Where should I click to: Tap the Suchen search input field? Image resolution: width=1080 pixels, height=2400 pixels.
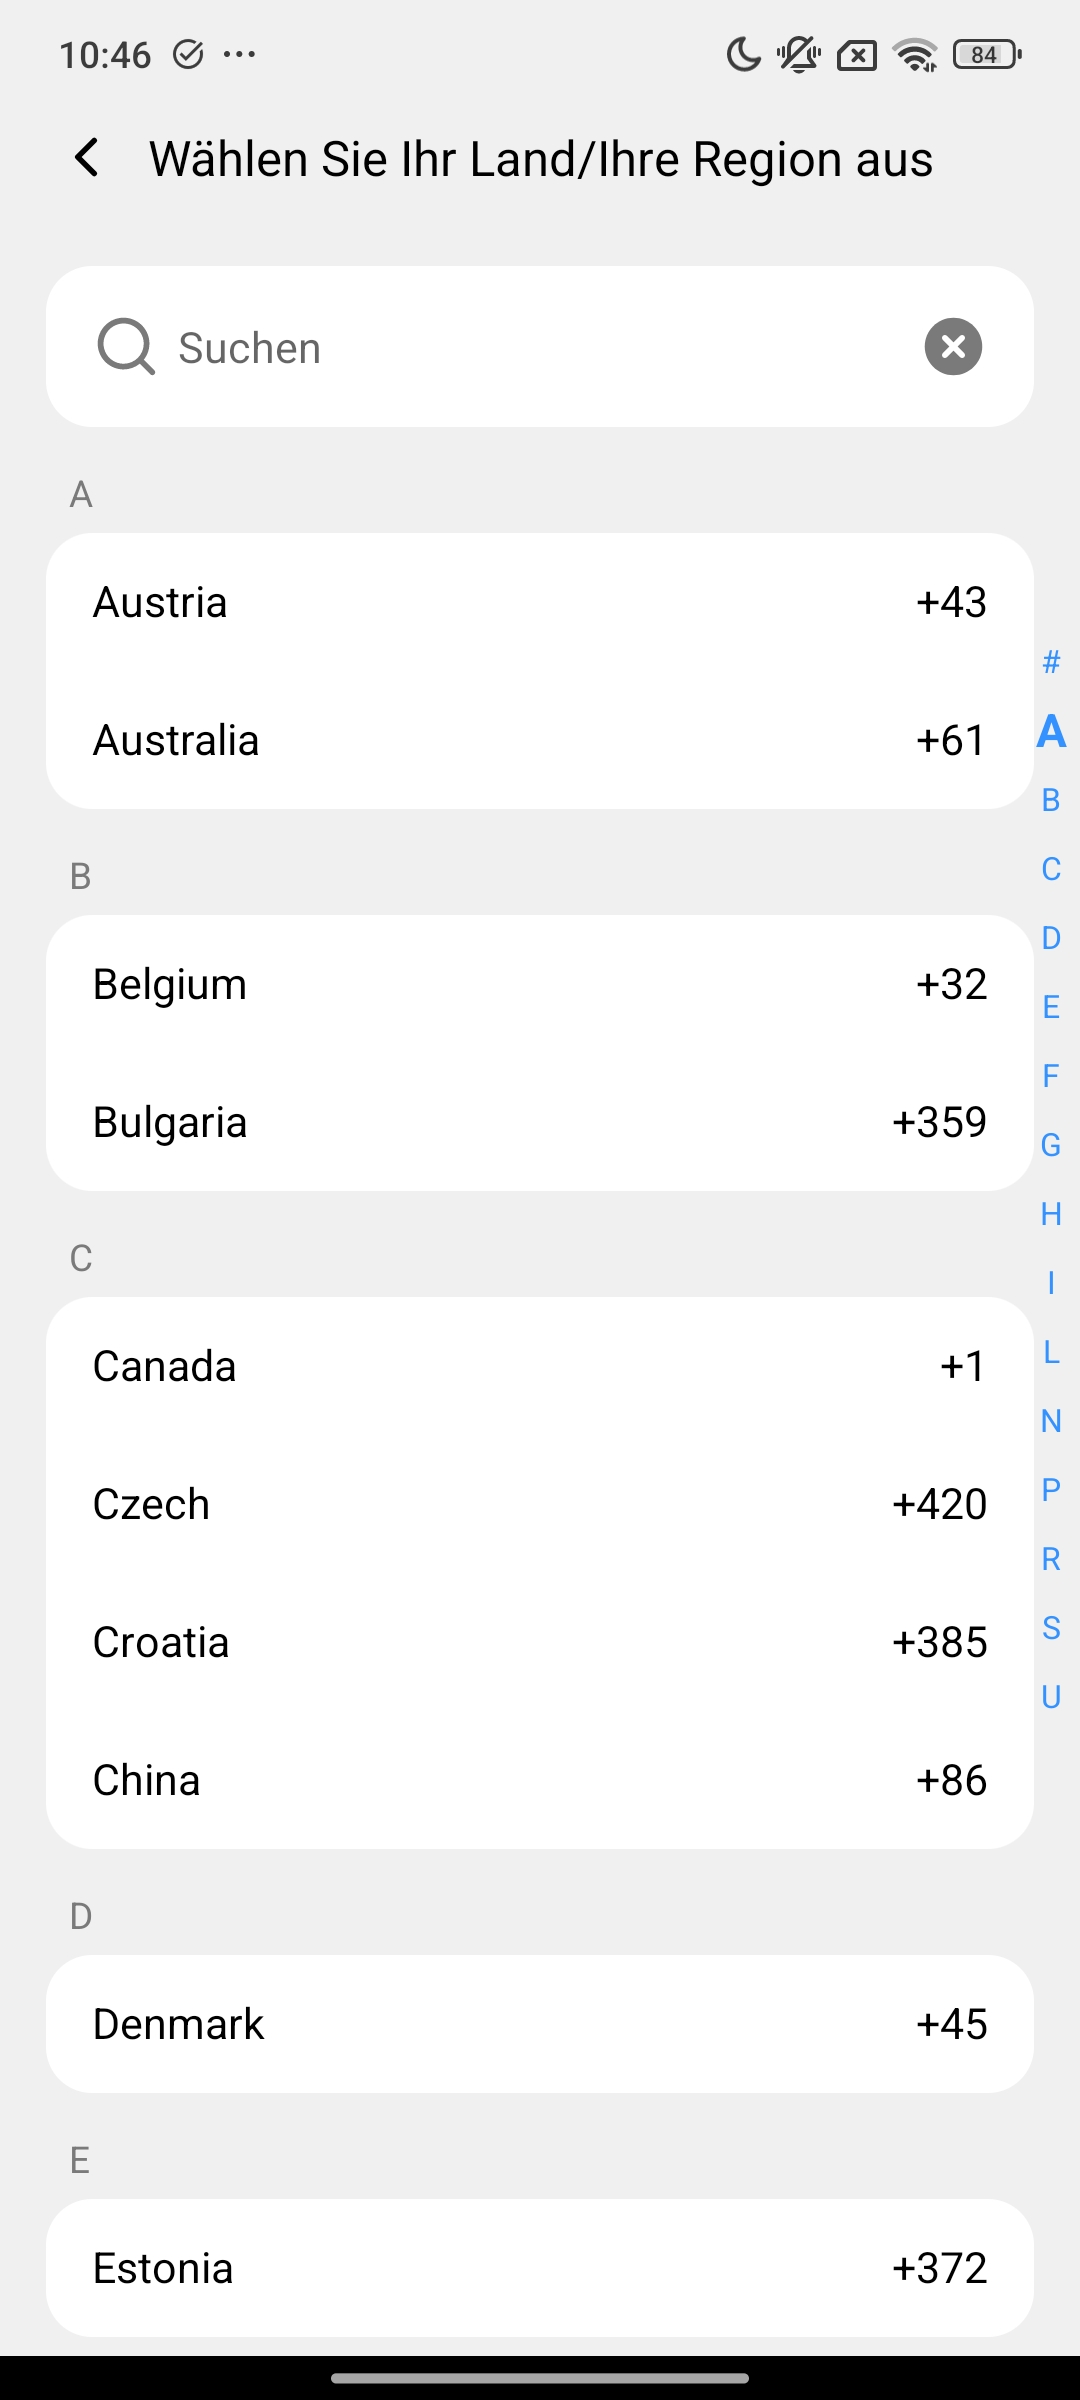(x=540, y=348)
